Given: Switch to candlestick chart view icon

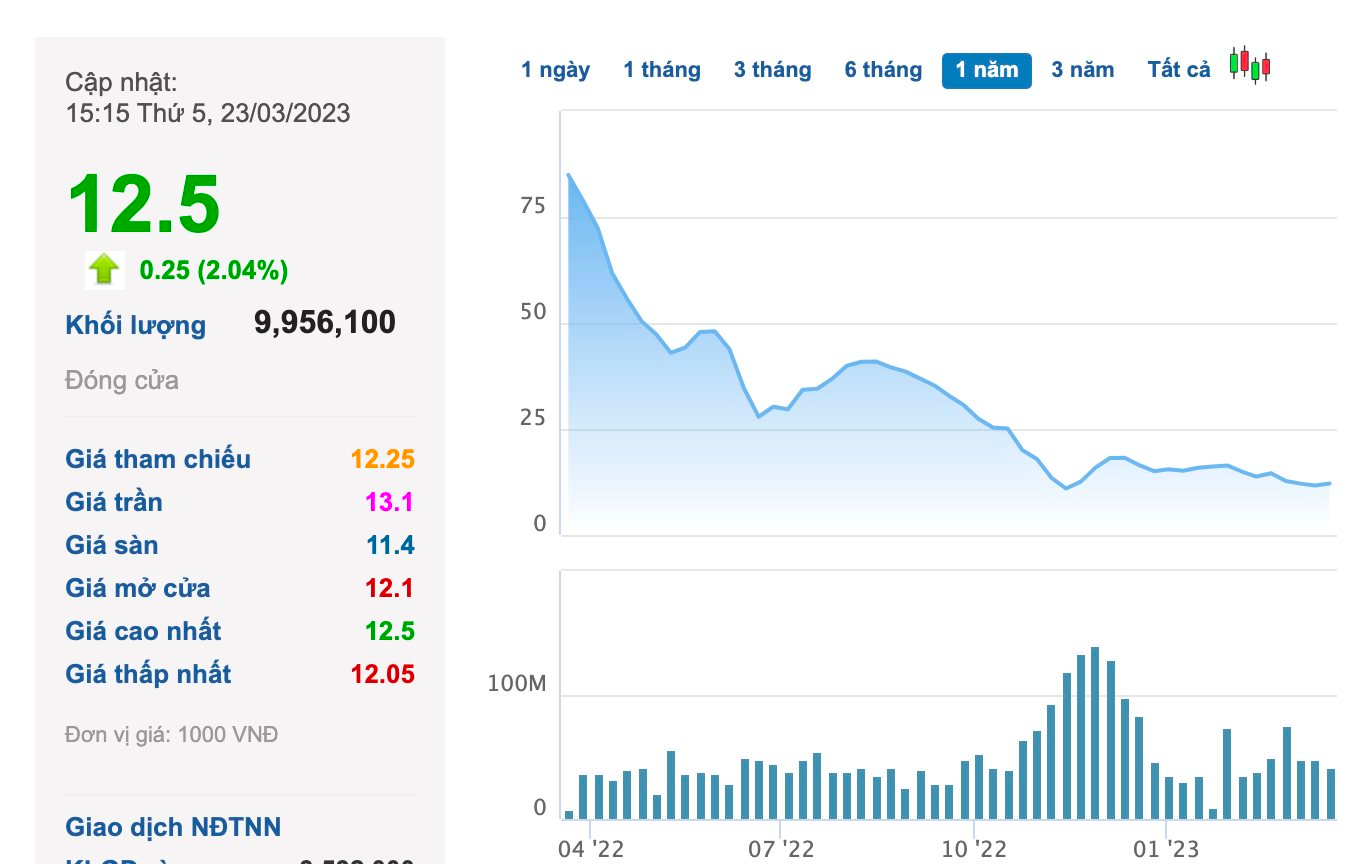Looking at the screenshot, I should tap(1250, 66).
